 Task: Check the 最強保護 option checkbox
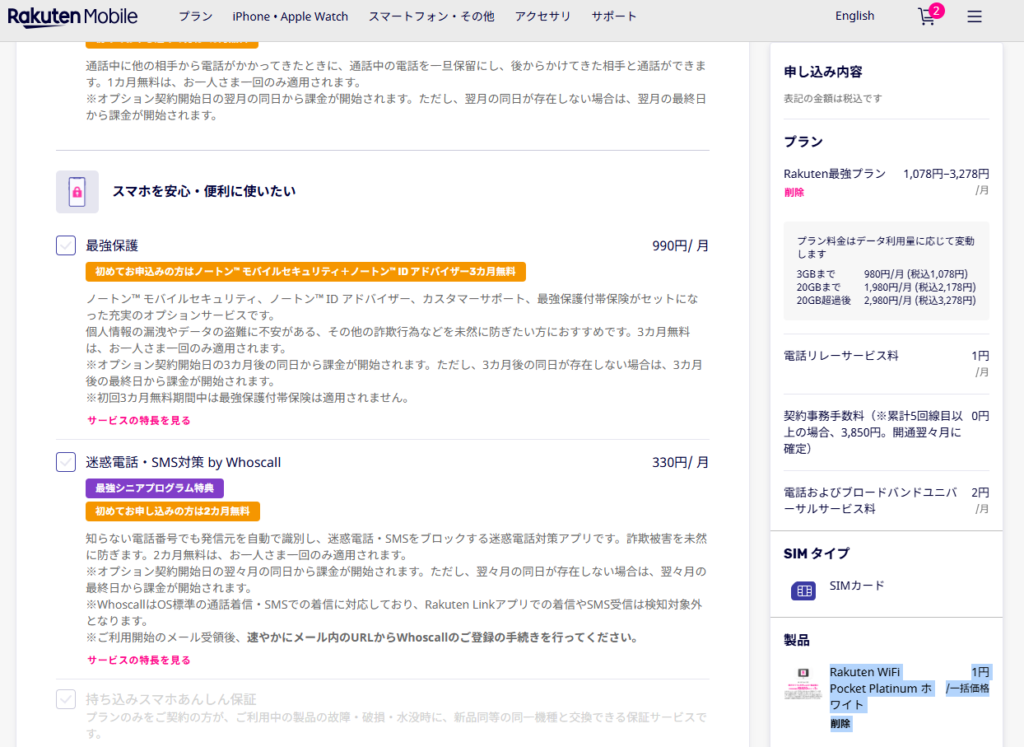coord(66,245)
